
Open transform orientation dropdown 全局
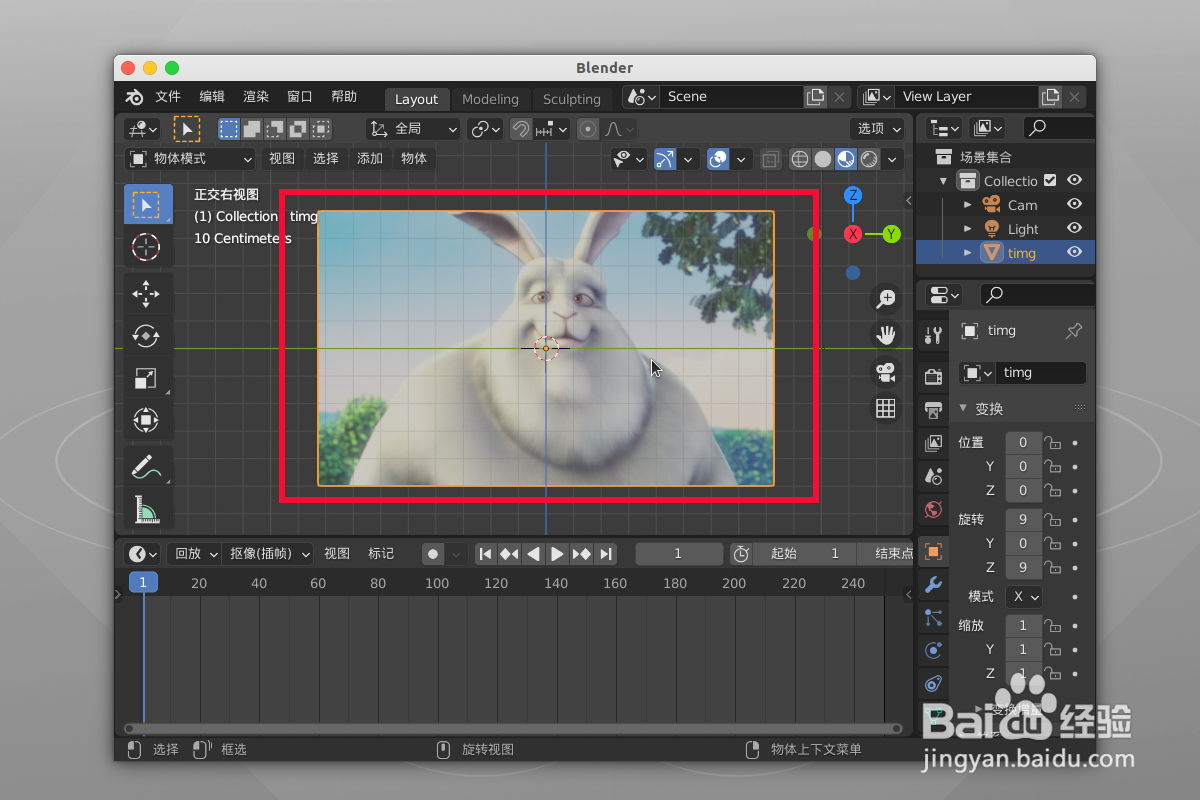[413, 129]
